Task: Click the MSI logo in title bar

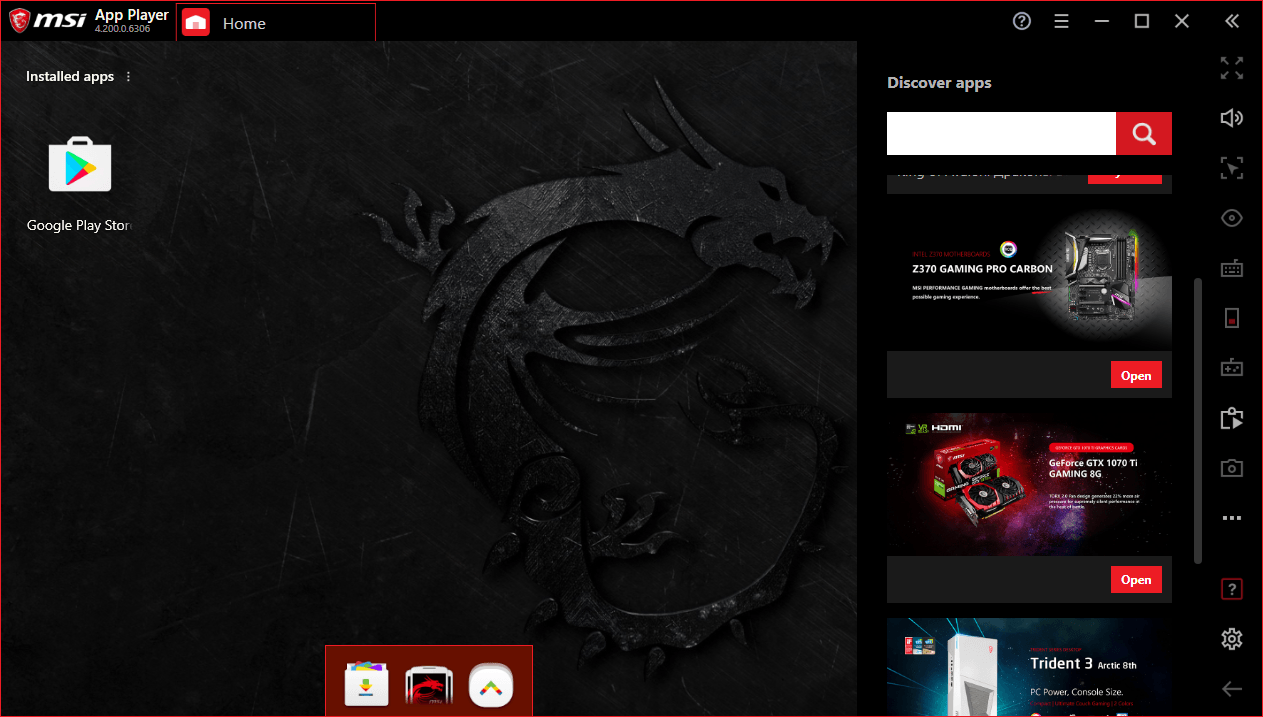Action: [47, 20]
